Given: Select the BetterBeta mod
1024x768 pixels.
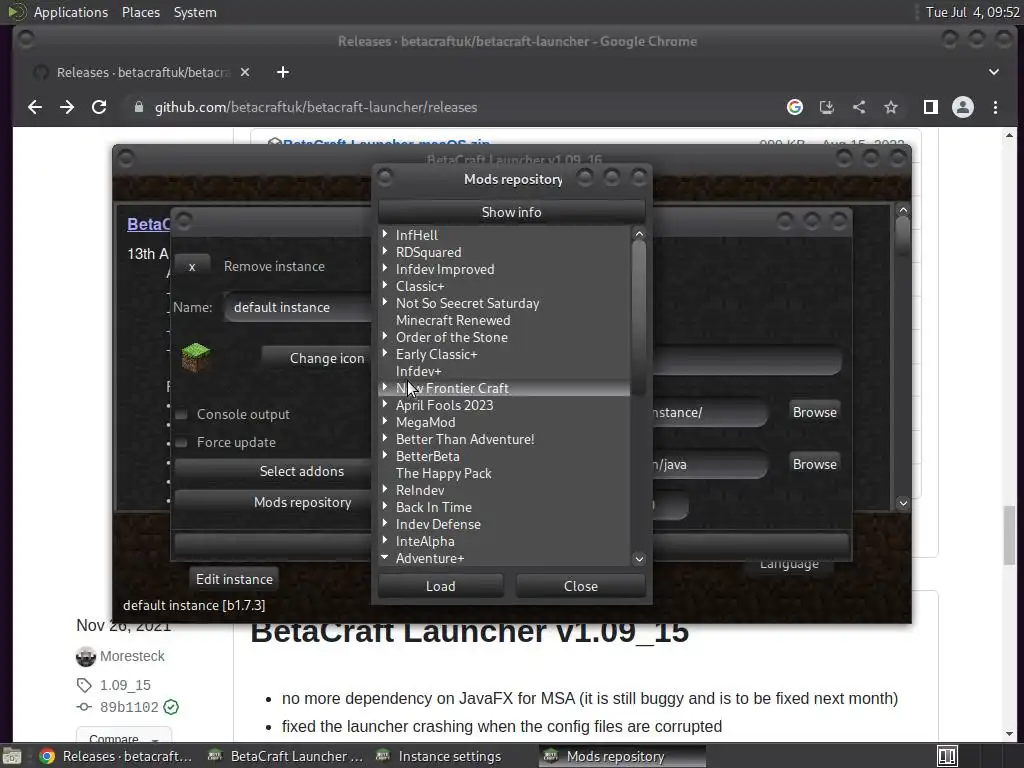Looking at the screenshot, I should coord(428,456).
